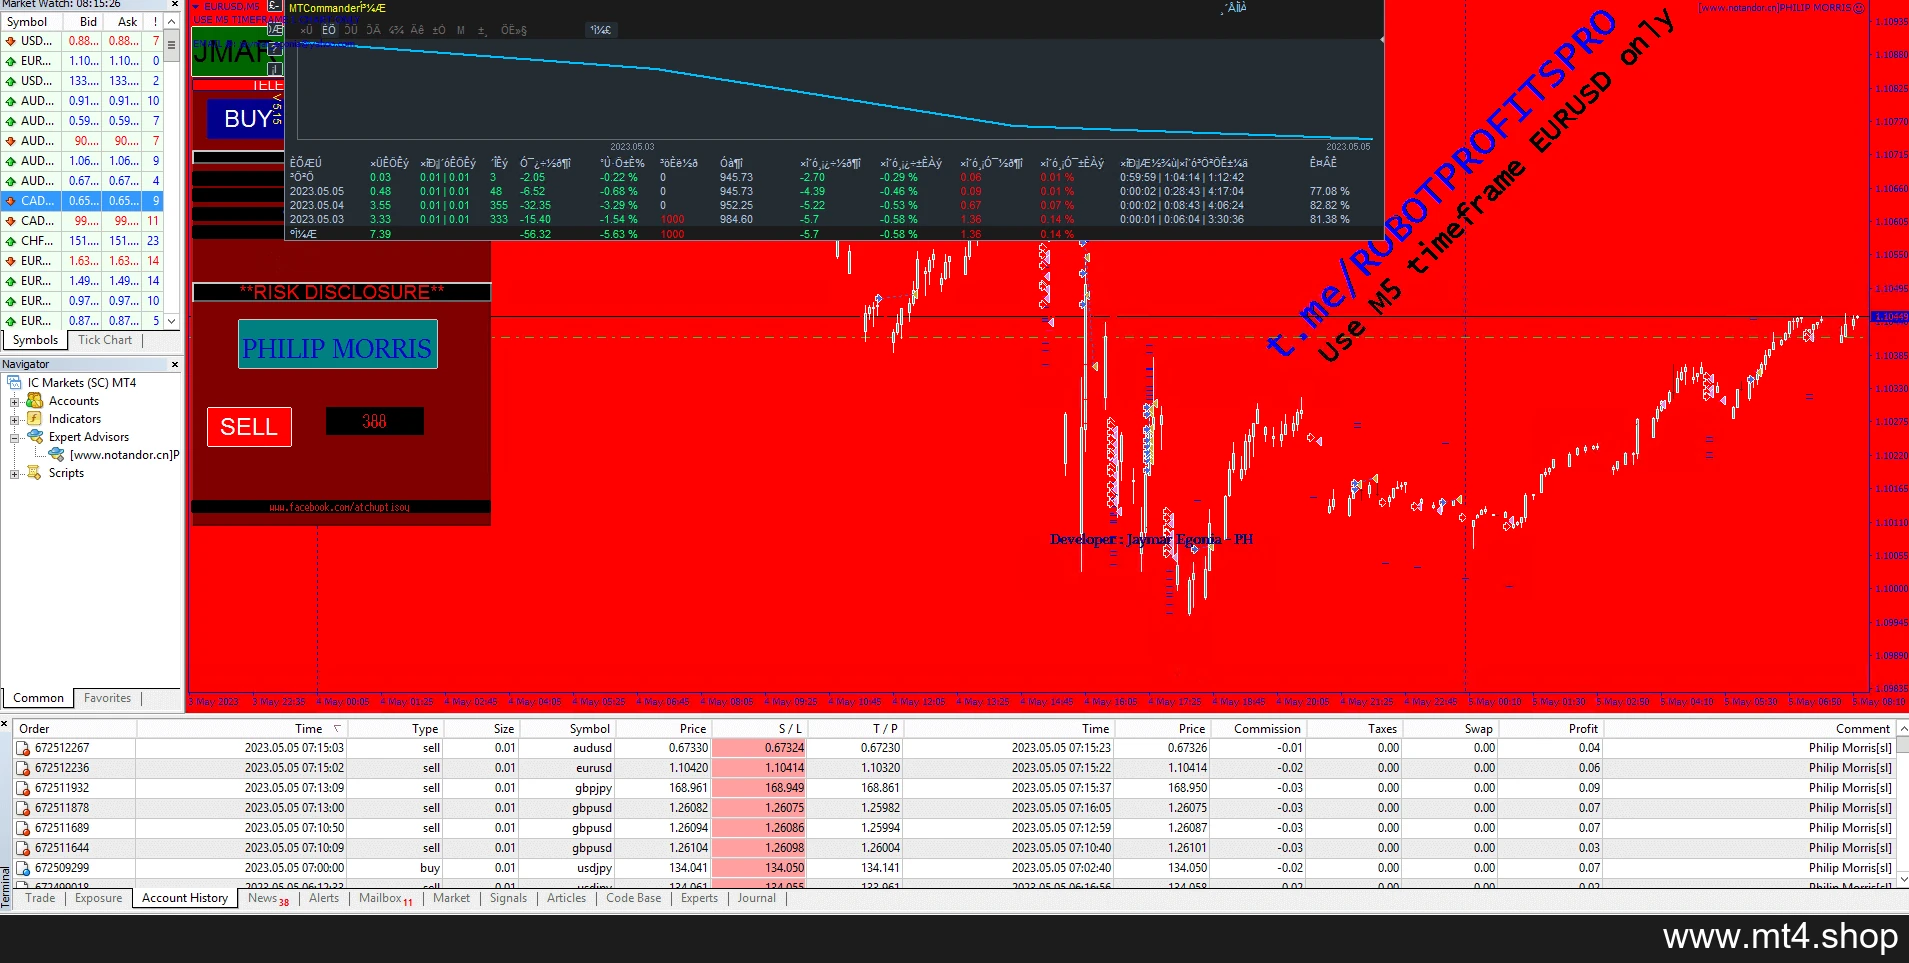Open the Exposure tab in Terminal

pos(98,898)
